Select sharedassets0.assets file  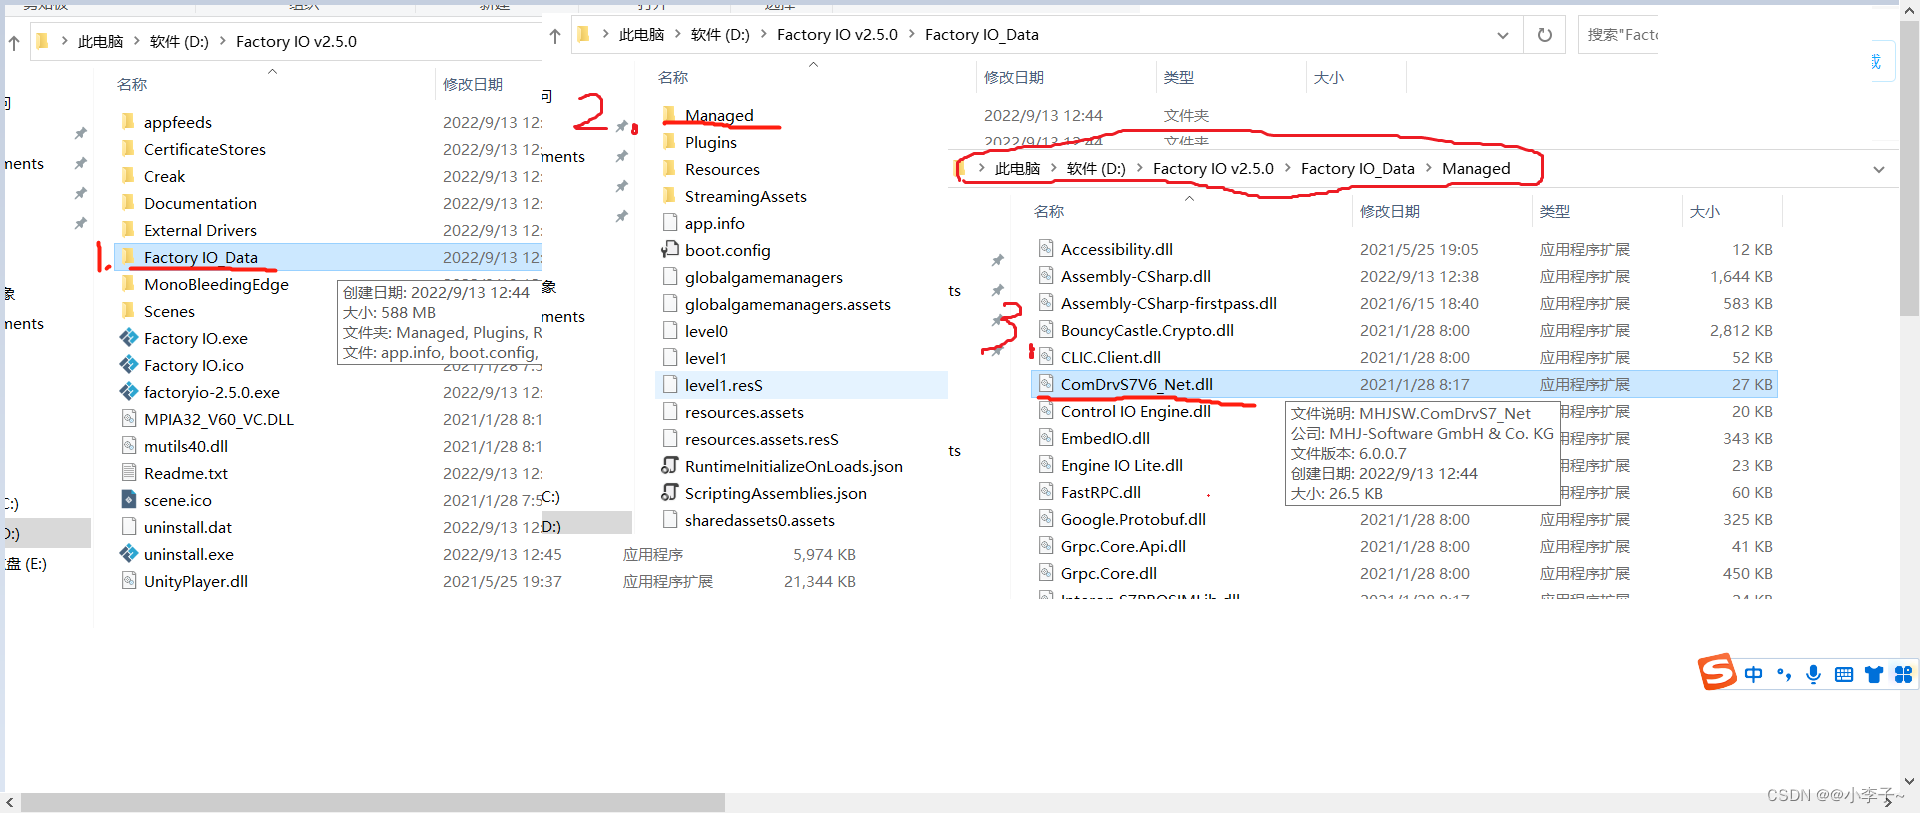760,520
